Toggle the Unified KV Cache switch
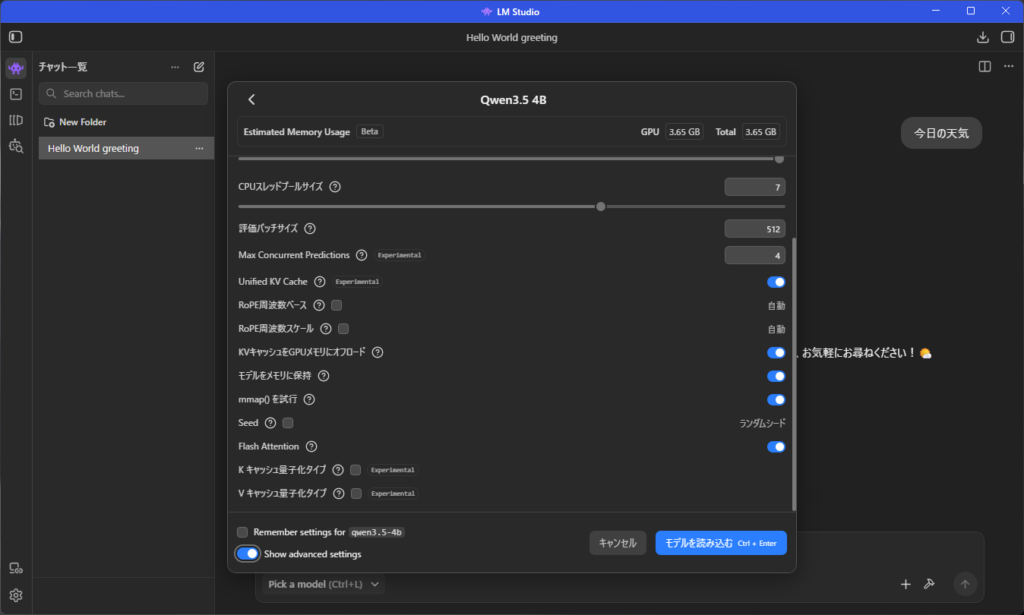Screen dimensions: 1024x615 pyautogui.click(x=775, y=282)
